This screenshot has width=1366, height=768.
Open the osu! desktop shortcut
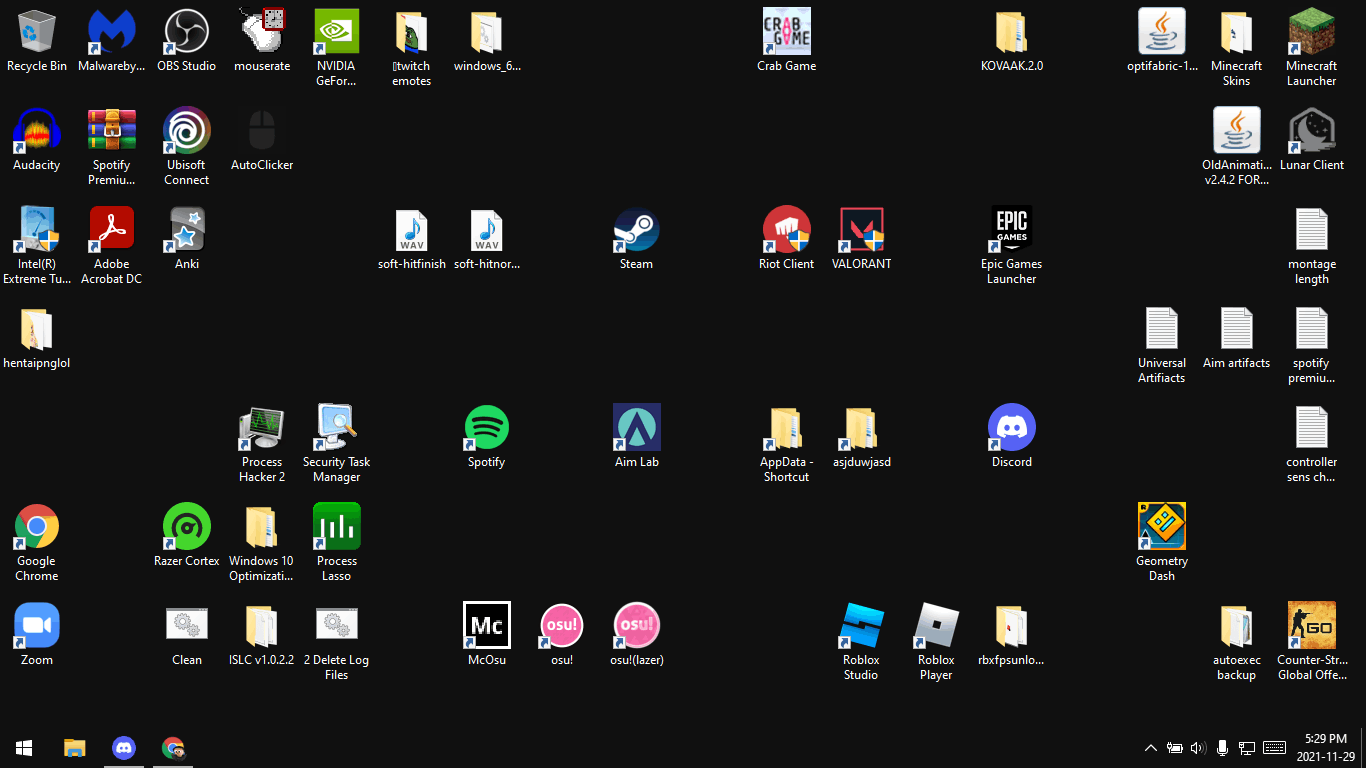[x=562, y=626]
